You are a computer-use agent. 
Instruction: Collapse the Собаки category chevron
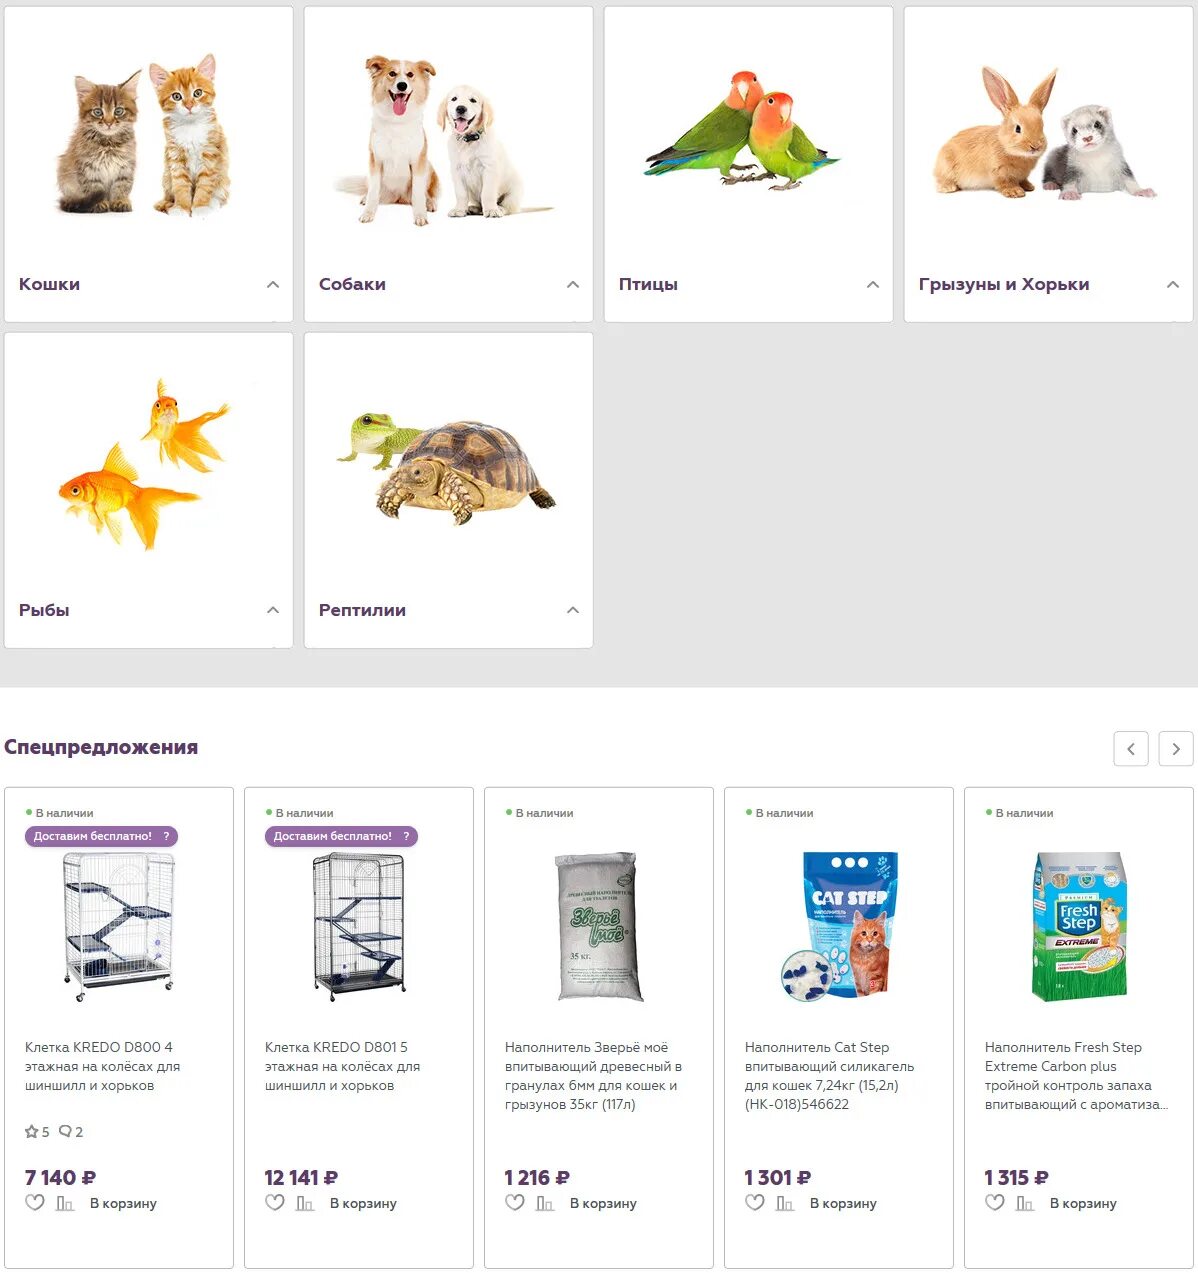(573, 284)
